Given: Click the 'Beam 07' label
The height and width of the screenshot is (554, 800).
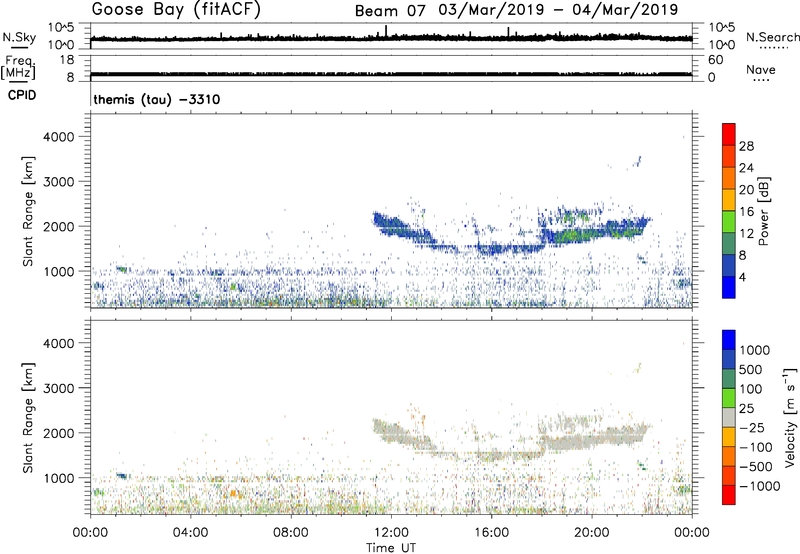Looking at the screenshot, I should (390, 11).
